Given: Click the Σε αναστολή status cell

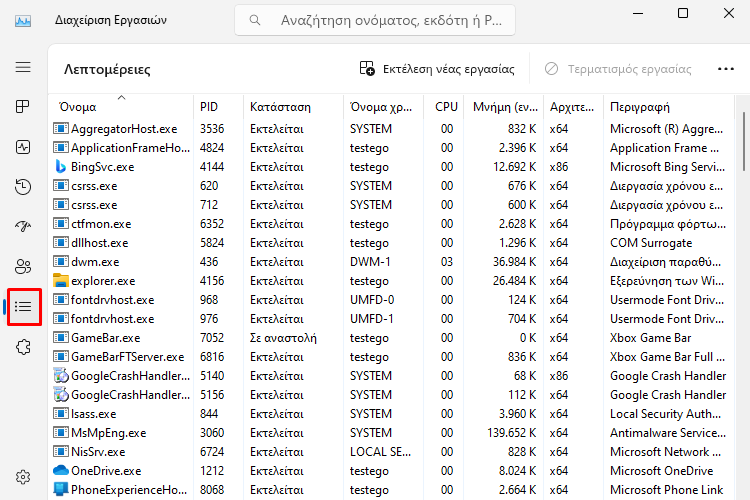Looking at the screenshot, I should pos(283,338).
